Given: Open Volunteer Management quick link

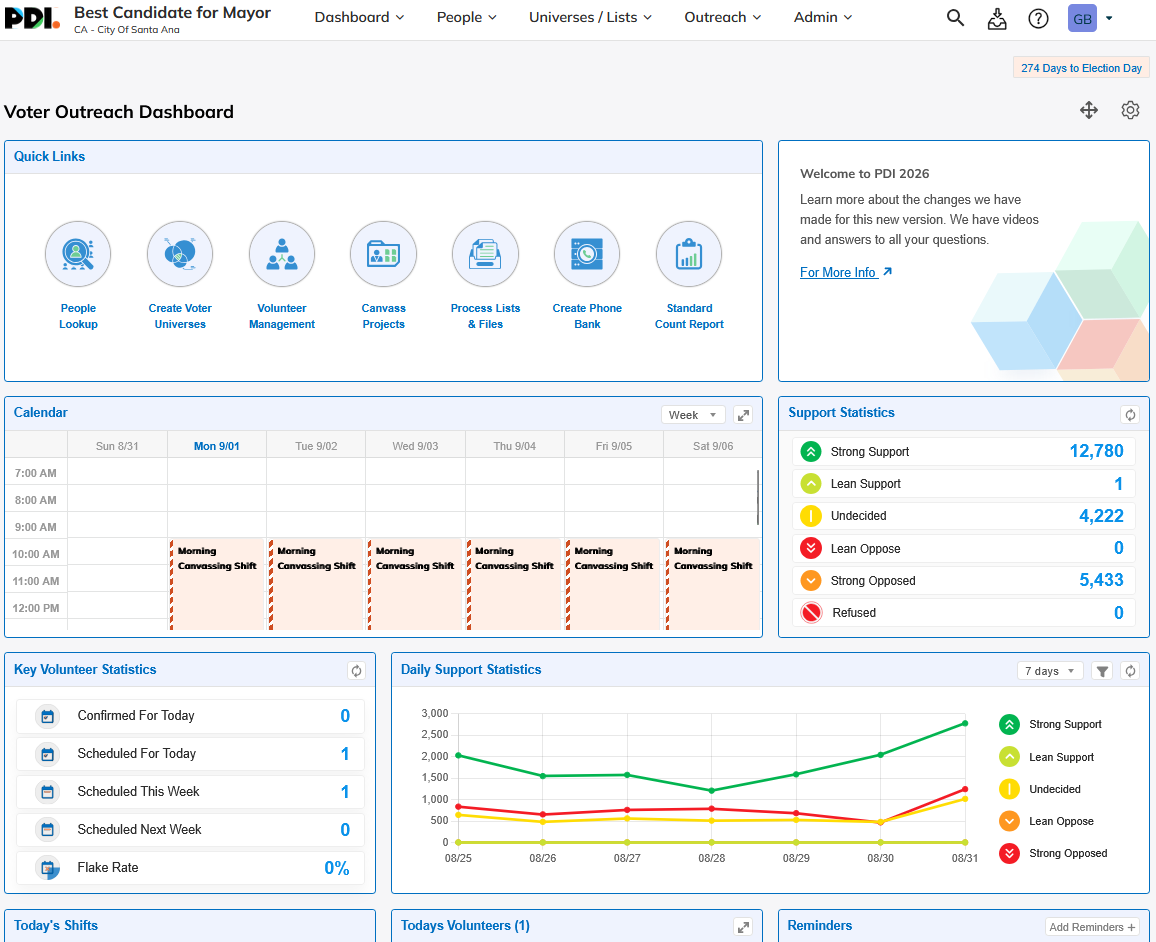Looking at the screenshot, I should point(282,254).
